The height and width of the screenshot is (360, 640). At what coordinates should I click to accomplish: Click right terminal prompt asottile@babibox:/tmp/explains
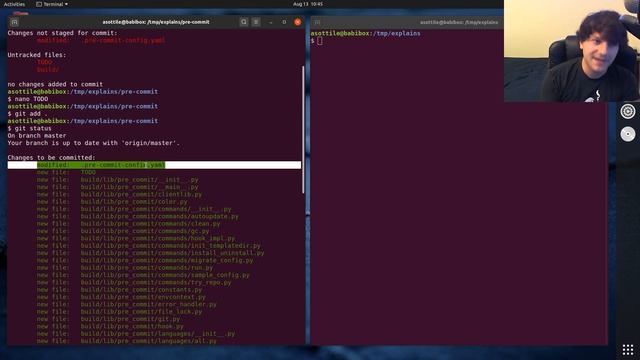pyautogui.click(x=366, y=33)
